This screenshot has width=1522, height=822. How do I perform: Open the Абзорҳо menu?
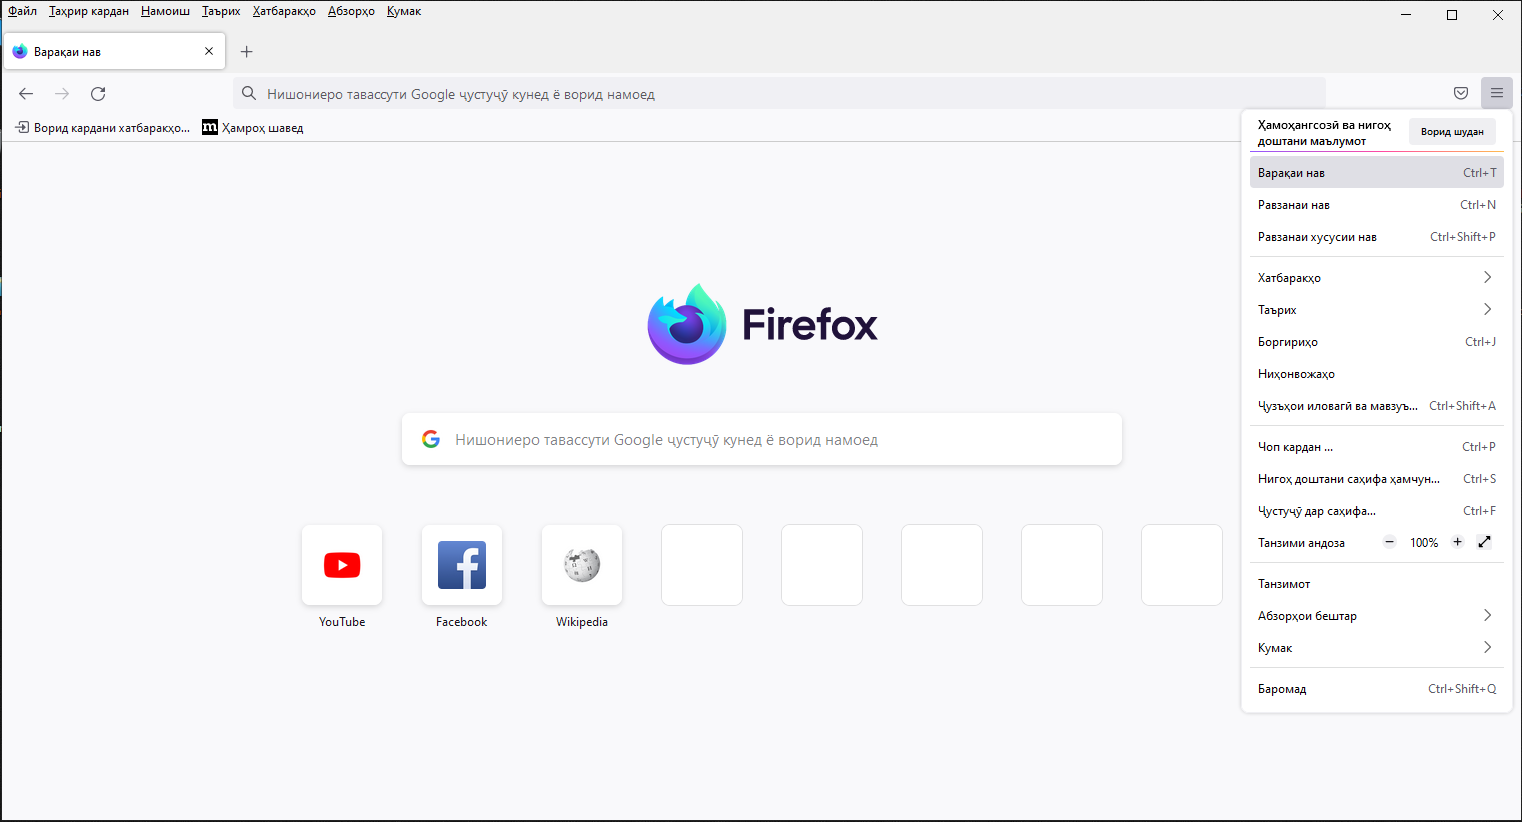[x=351, y=11]
